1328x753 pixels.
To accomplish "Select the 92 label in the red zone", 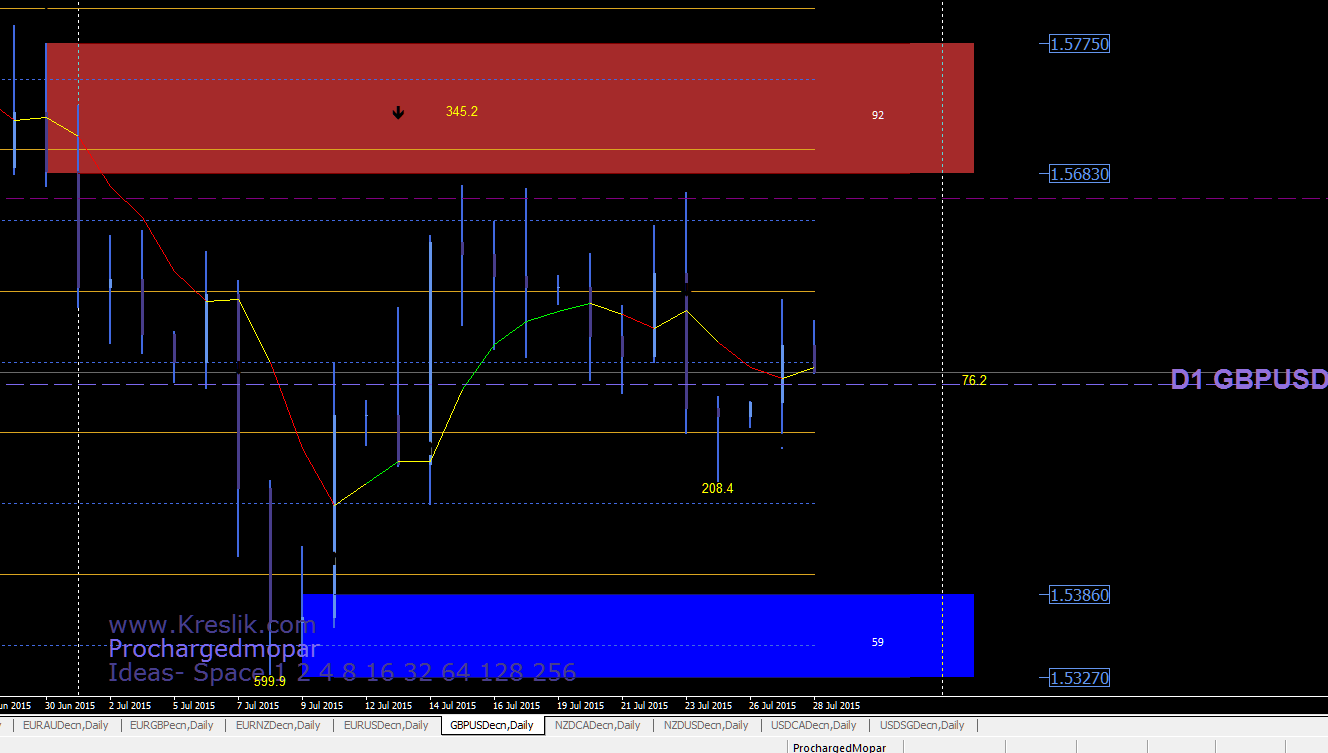I will click(878, 115).
